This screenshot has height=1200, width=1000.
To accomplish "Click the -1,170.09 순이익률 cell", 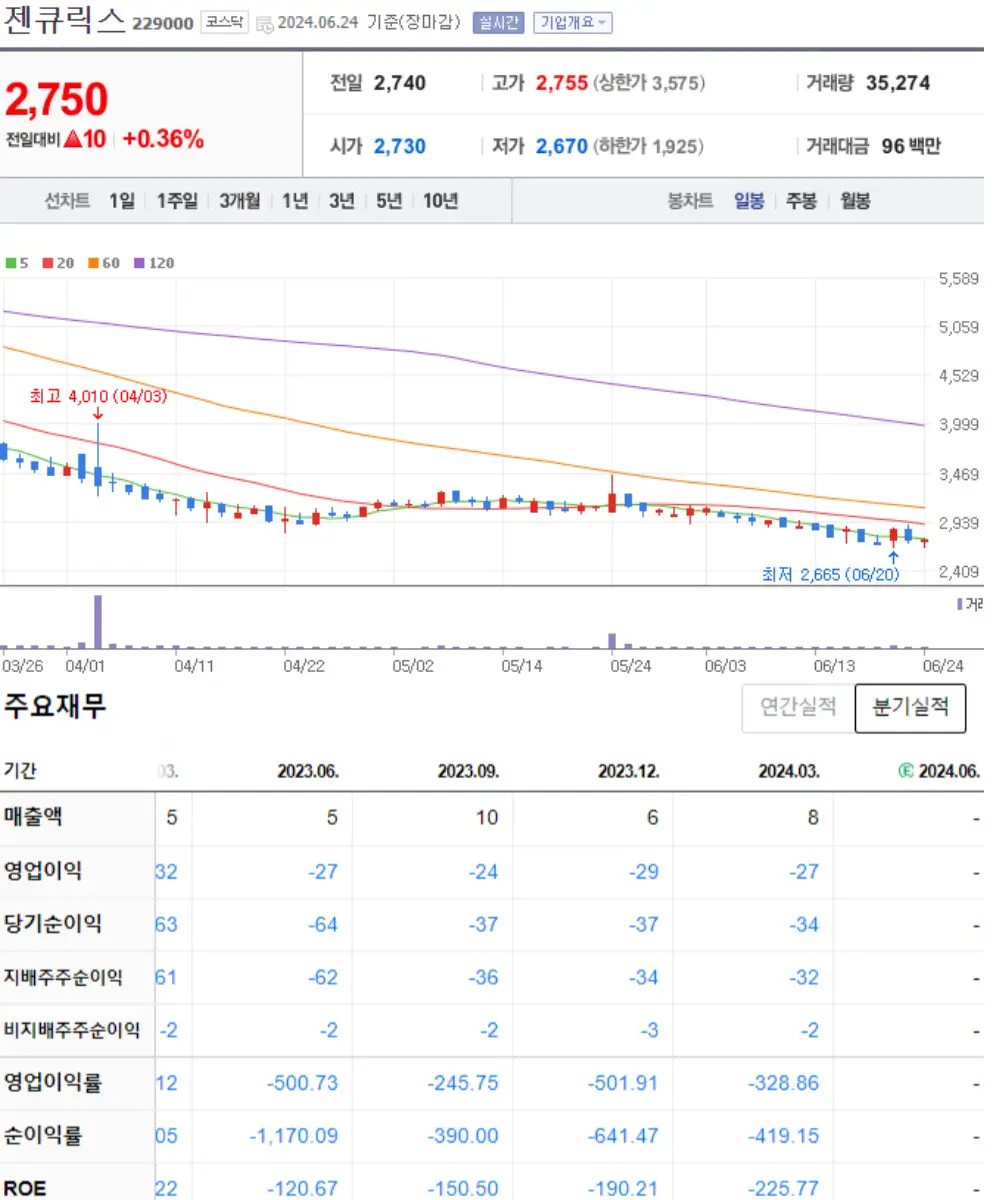I will point(294,1136).
